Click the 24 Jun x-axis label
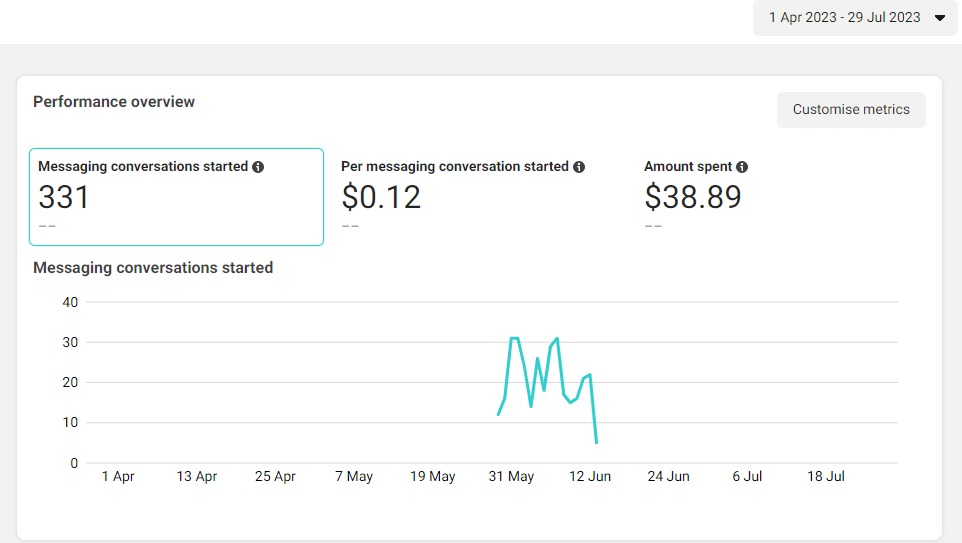 [x=668, y=477]
